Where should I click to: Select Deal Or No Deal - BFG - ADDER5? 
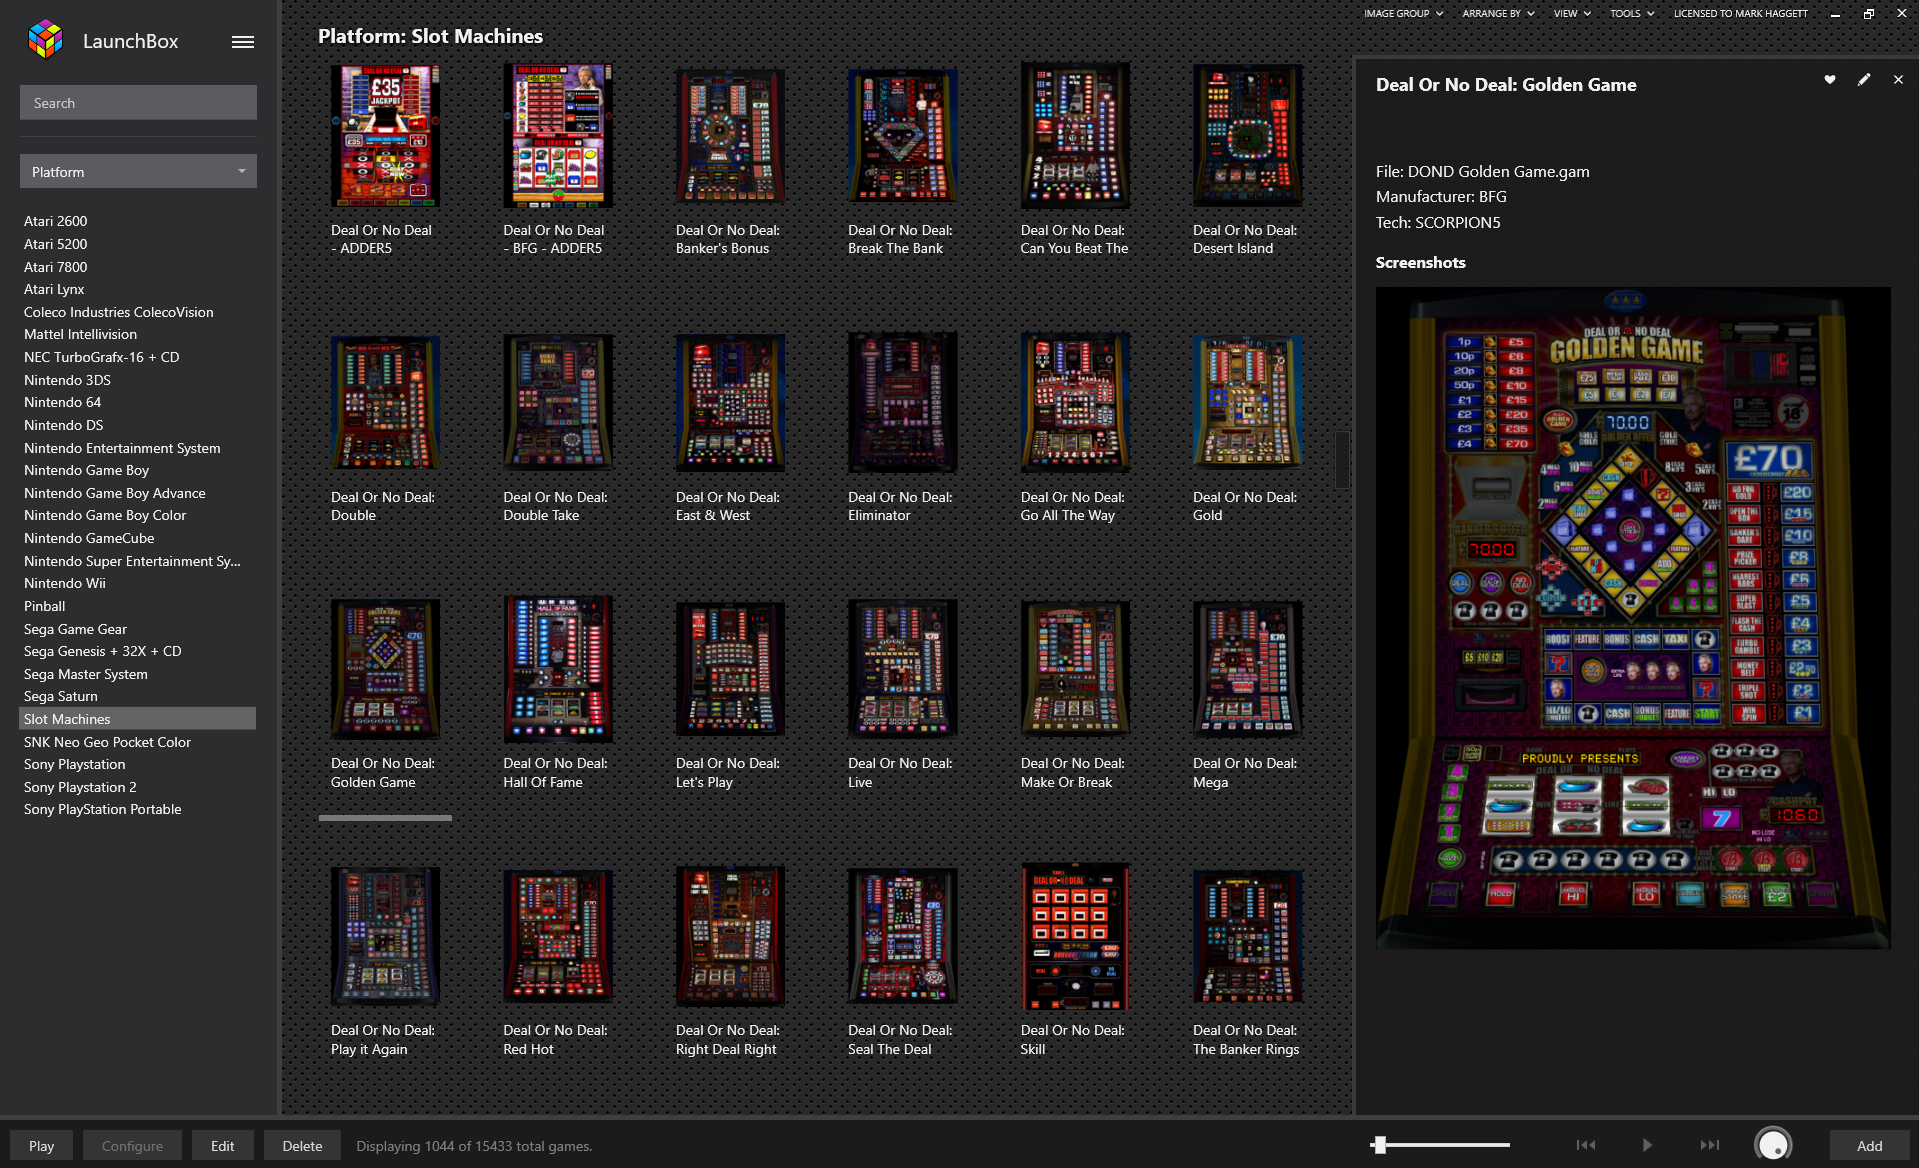click(x=558, y=136)
